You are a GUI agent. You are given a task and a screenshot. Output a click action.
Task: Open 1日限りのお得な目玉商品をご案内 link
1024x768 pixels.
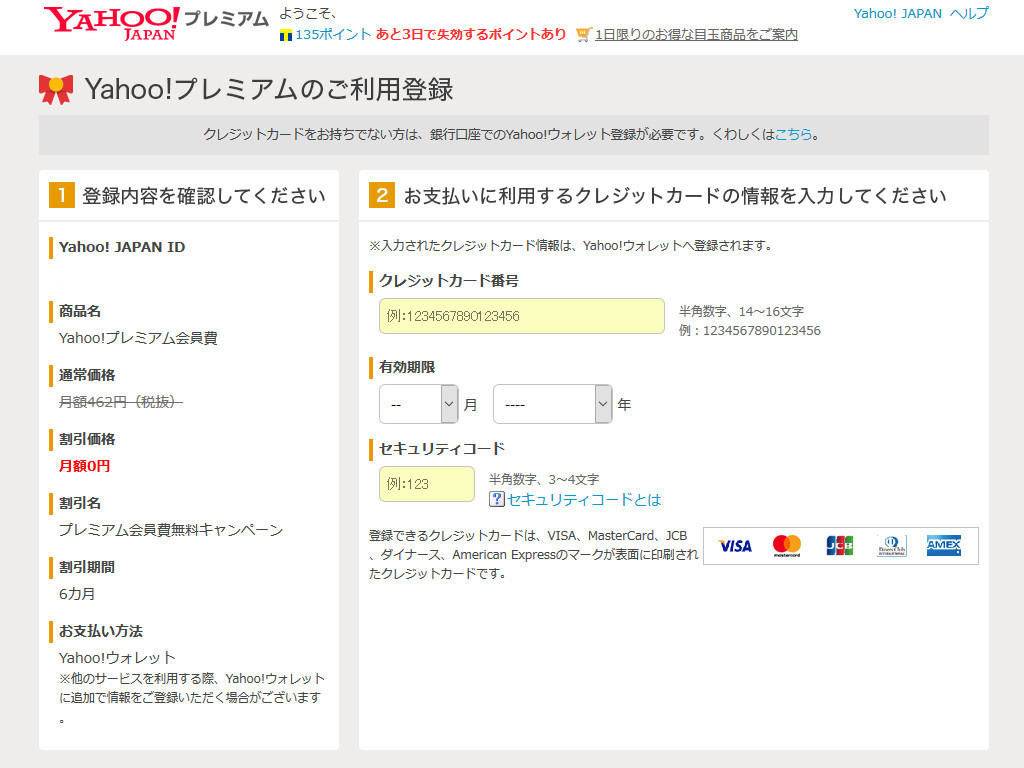tap(696, 35)
